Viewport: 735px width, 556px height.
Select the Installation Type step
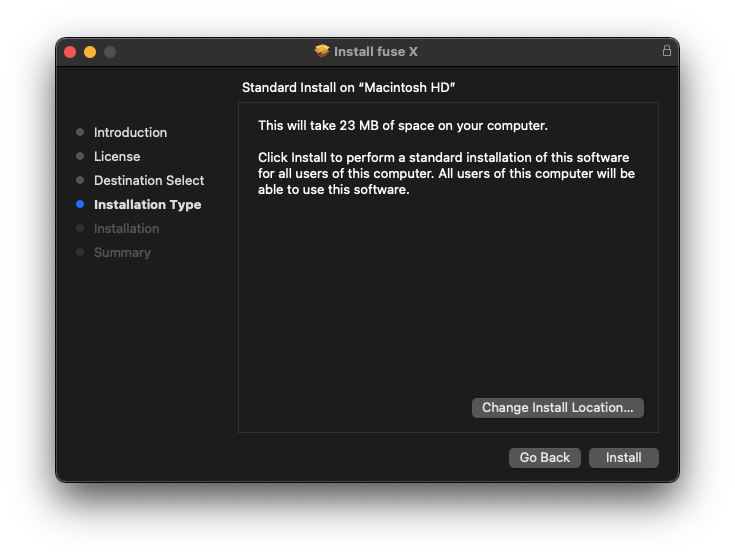tap(148, 205)
